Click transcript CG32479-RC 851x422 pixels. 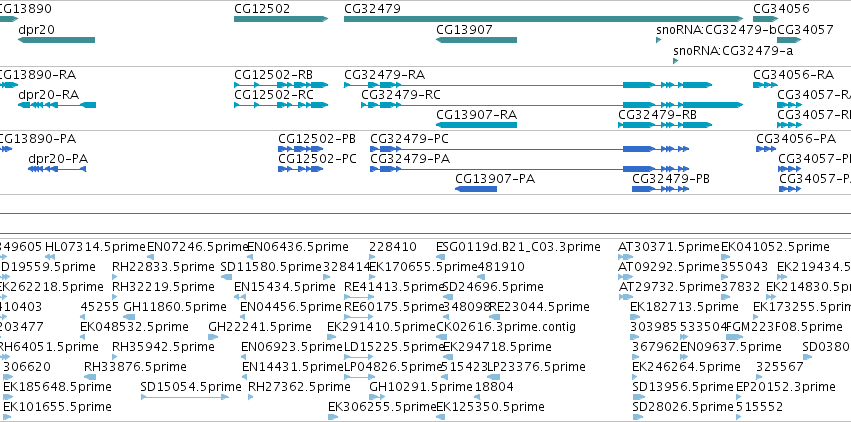[401, 94]
